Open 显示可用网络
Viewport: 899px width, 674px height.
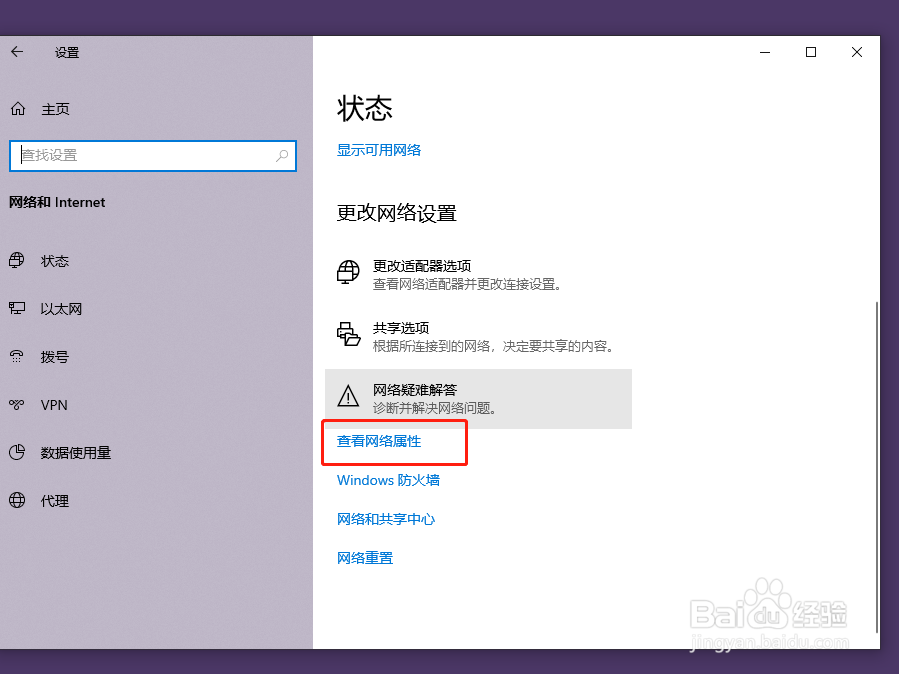point(378,149)
